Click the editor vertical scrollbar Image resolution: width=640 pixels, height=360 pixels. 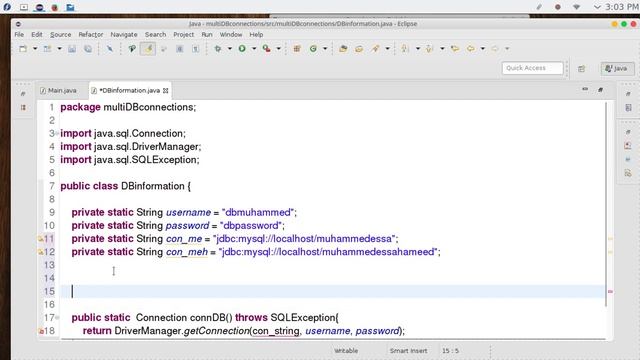click(x=606, y=204)
